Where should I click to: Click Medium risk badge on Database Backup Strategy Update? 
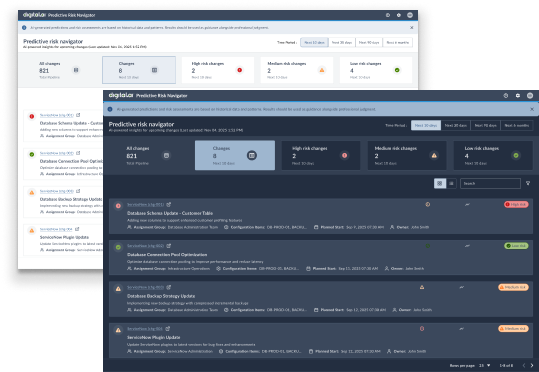click(513, 287)
